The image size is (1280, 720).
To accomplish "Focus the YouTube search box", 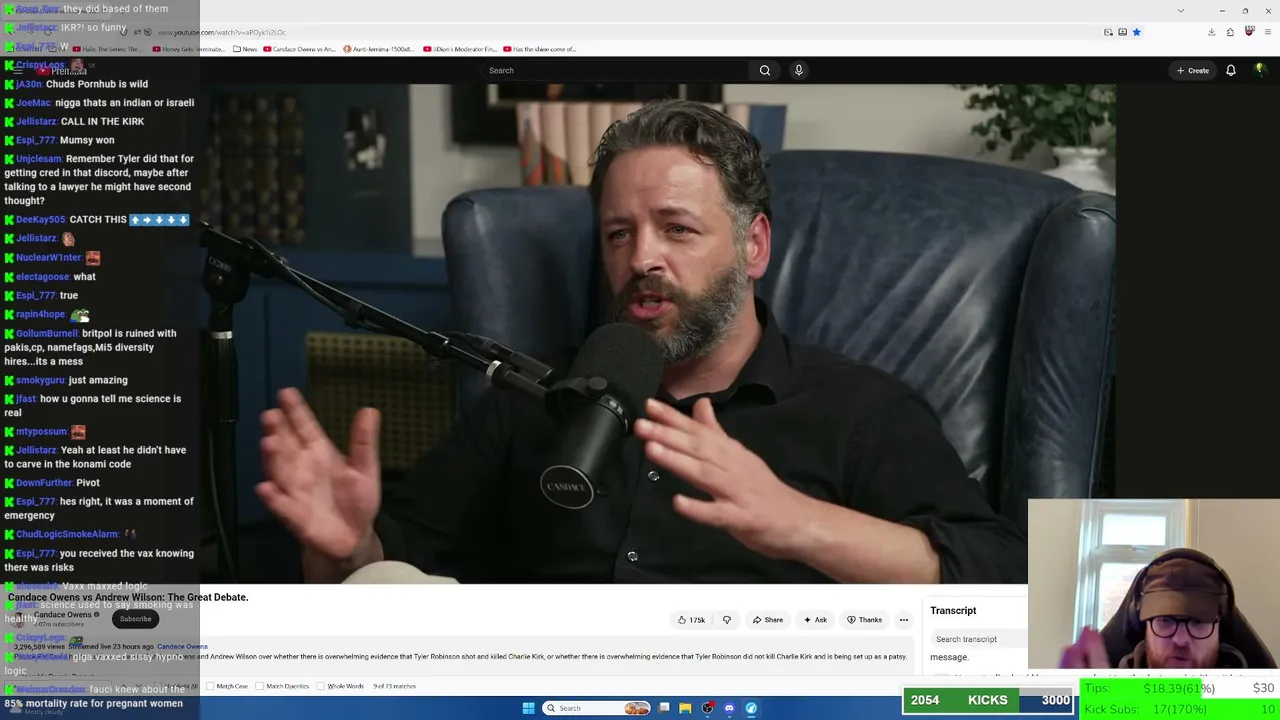I will point(616,70).
